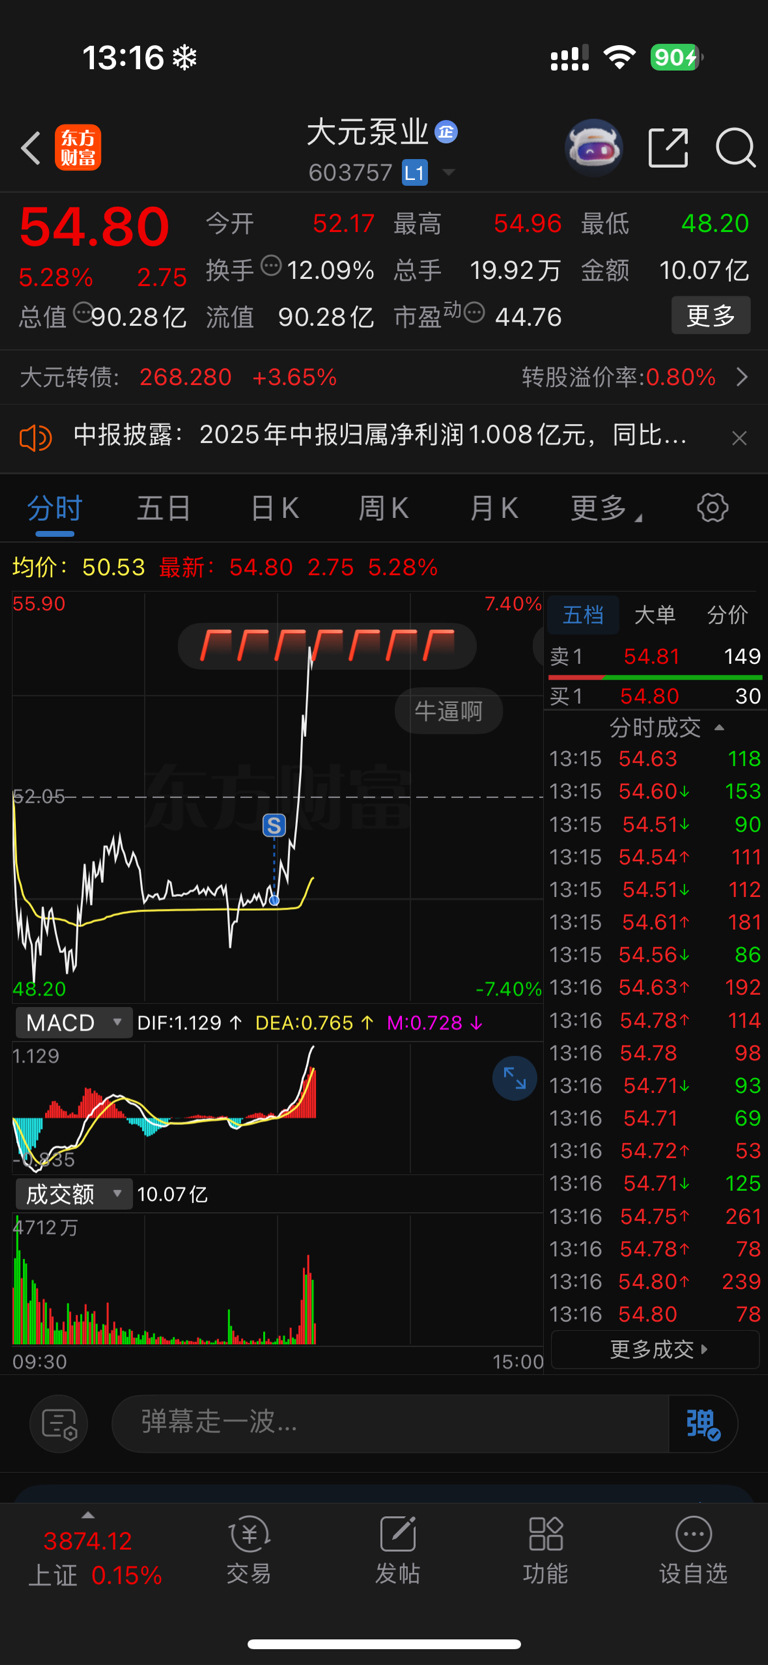Expand the 上证 index bar arrow

tap(88, 1514)
